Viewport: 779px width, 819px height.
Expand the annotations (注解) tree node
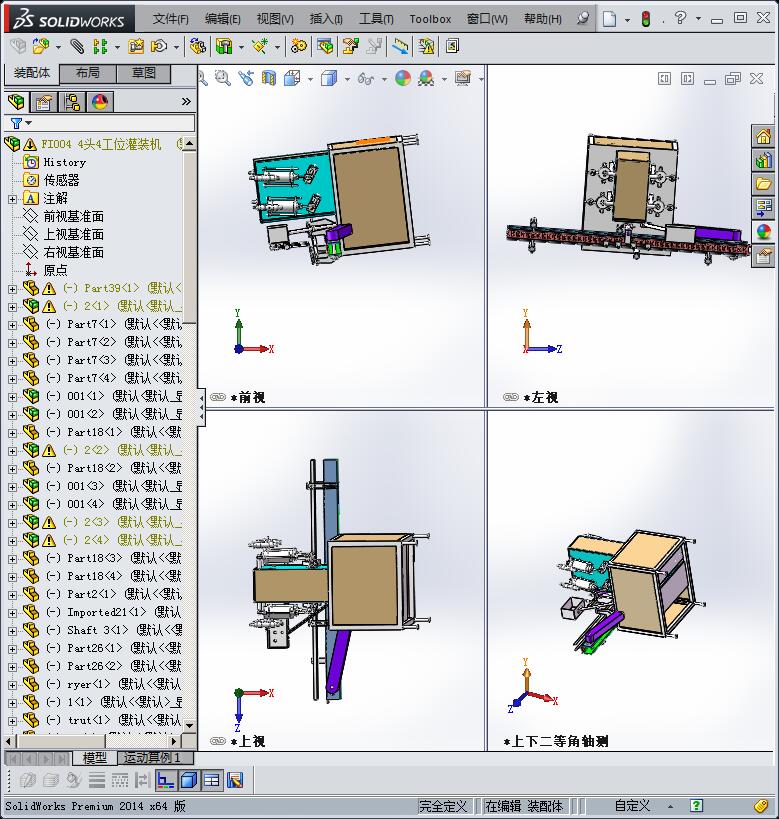pyautogui.click(x=13, y=200)
